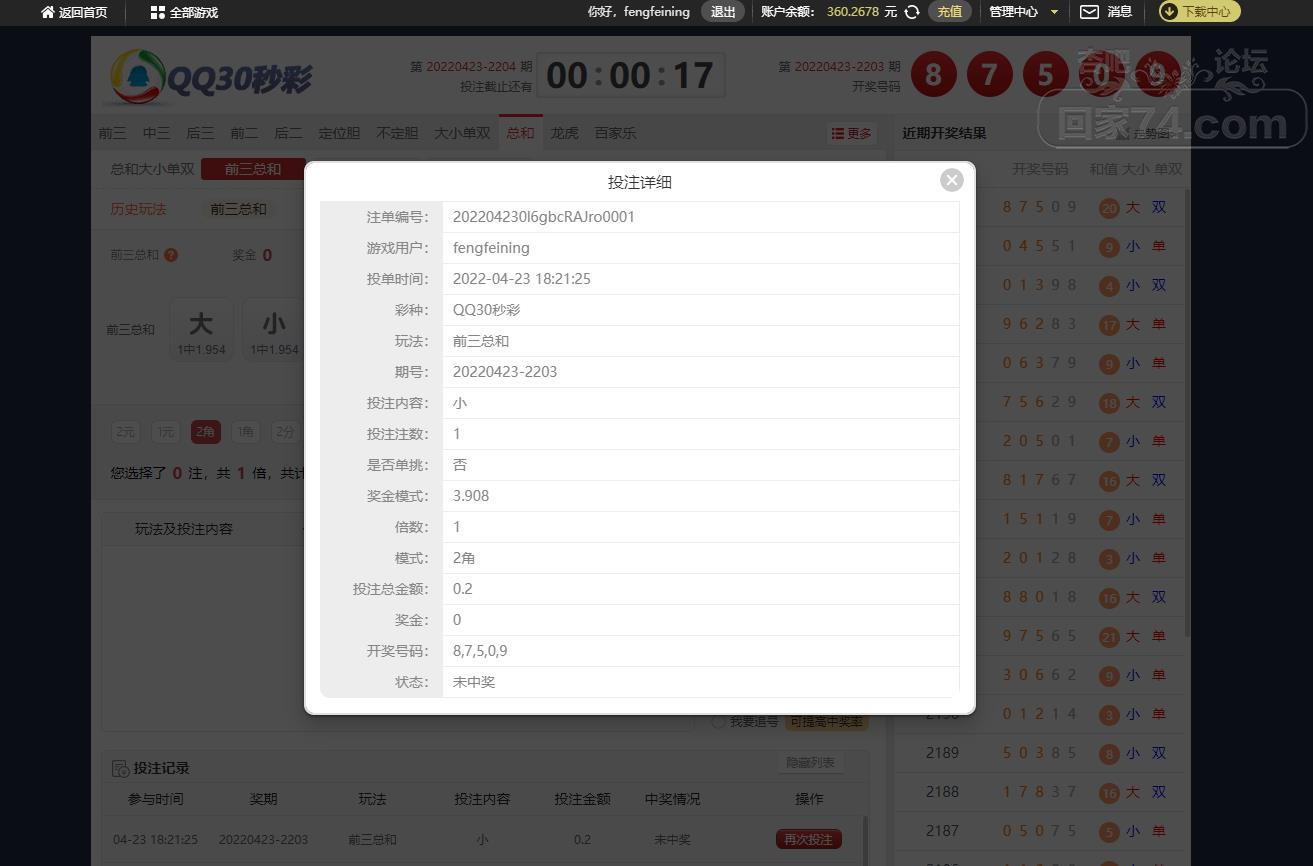Close the 投注详细 dialog

(951, 180)
